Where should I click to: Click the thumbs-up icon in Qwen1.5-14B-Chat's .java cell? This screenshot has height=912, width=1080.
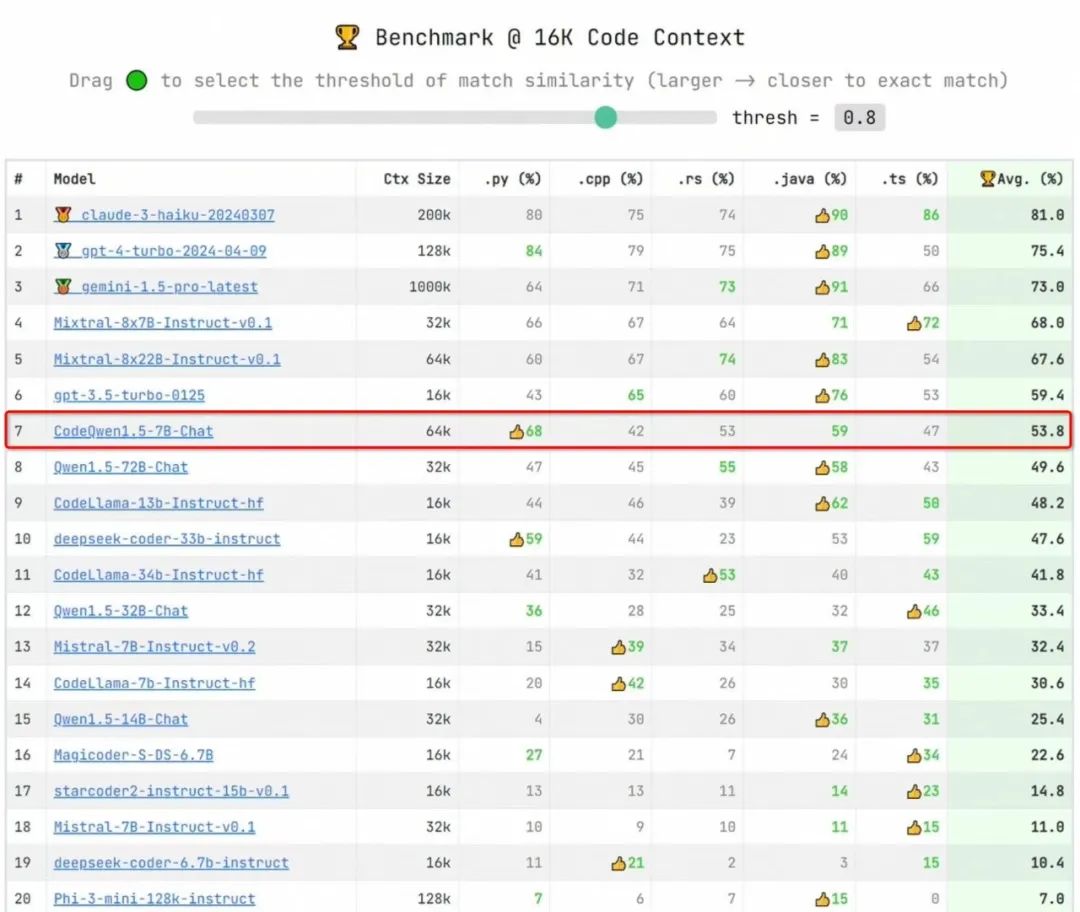[822, 720]
